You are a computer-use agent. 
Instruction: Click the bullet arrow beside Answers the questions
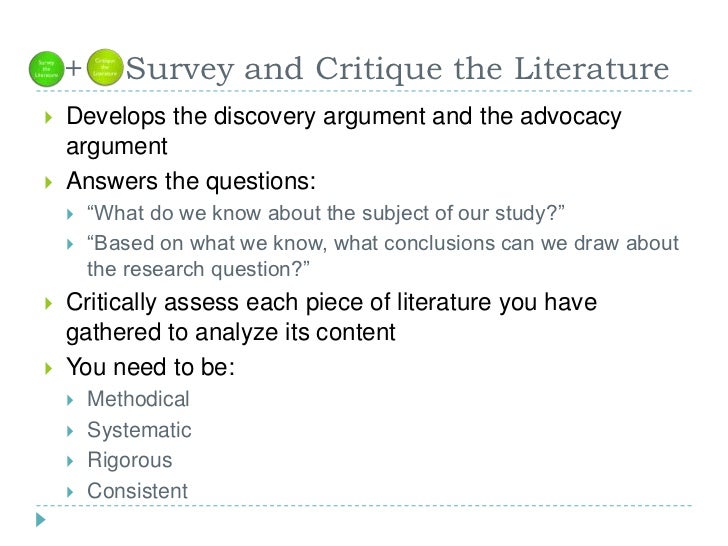[48, 182]
